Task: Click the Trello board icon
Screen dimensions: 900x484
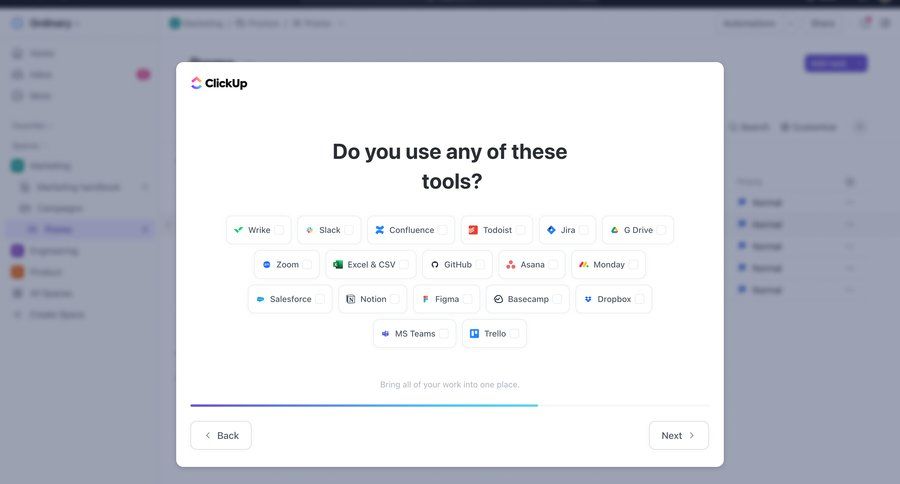Action: (474, 334)
